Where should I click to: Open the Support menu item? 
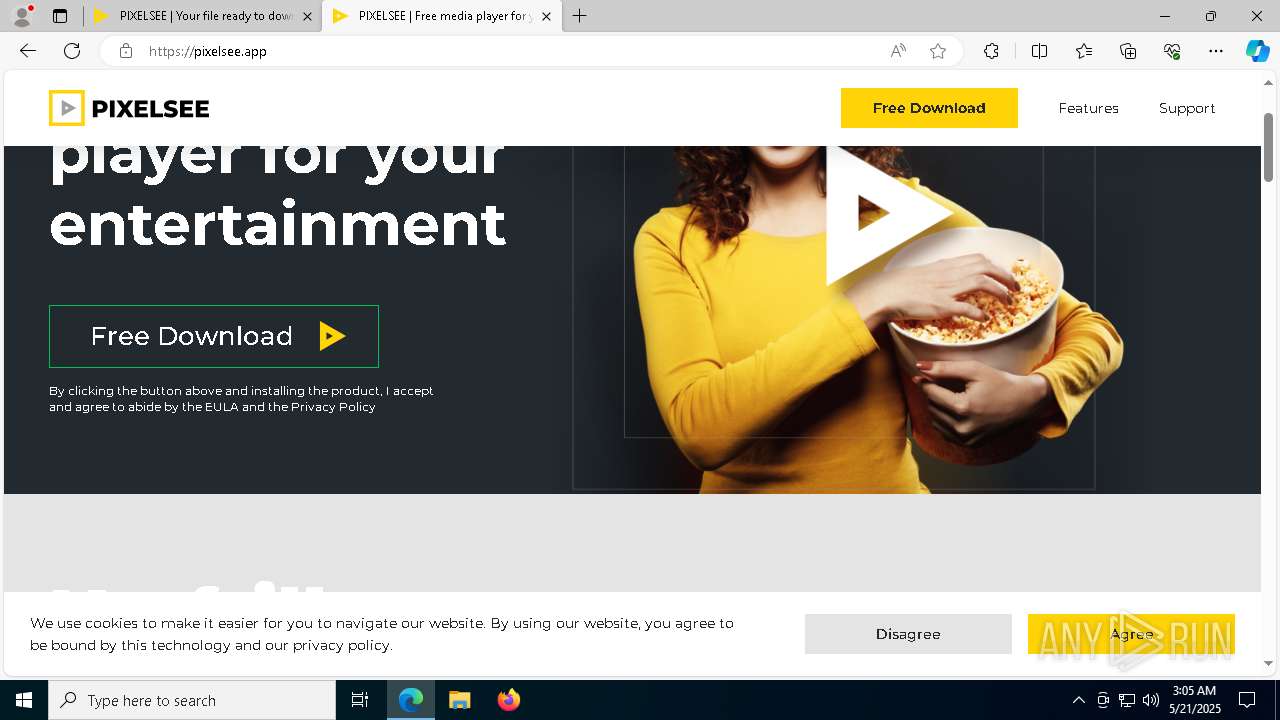point(1187,108)
